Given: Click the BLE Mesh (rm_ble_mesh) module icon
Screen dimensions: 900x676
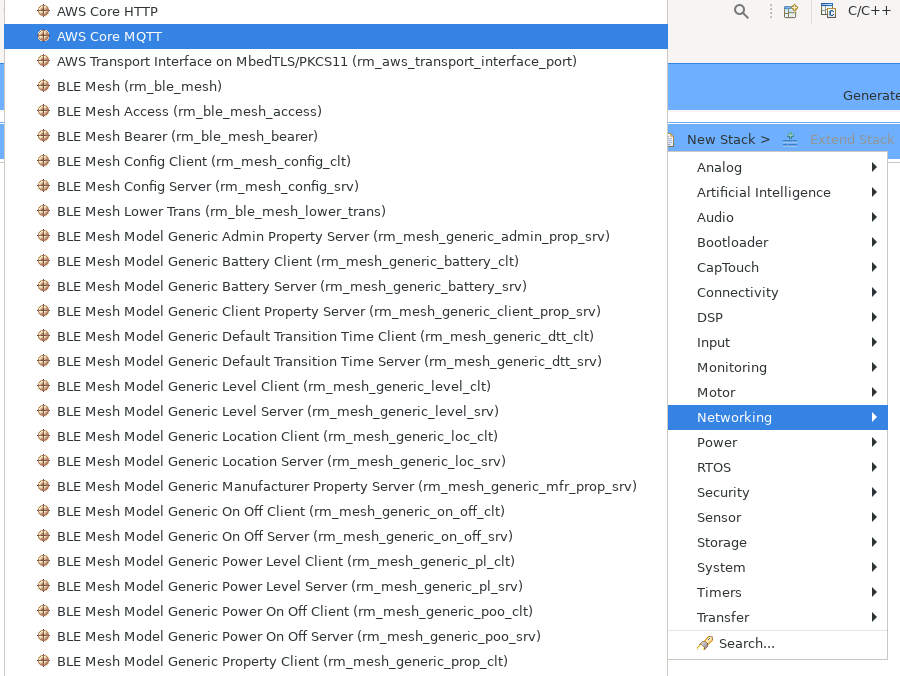Looking at the screenshot, I should point(43,86).
